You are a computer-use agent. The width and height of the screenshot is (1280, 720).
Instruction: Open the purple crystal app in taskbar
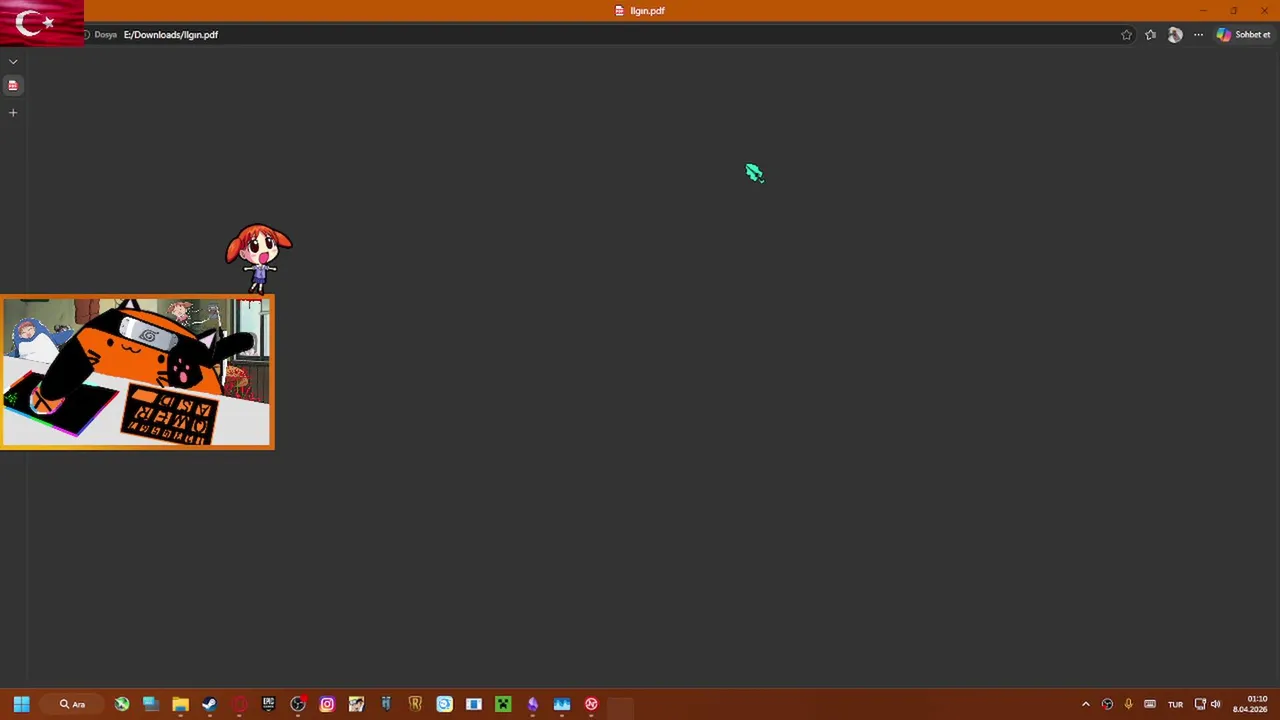click(532, 704)
